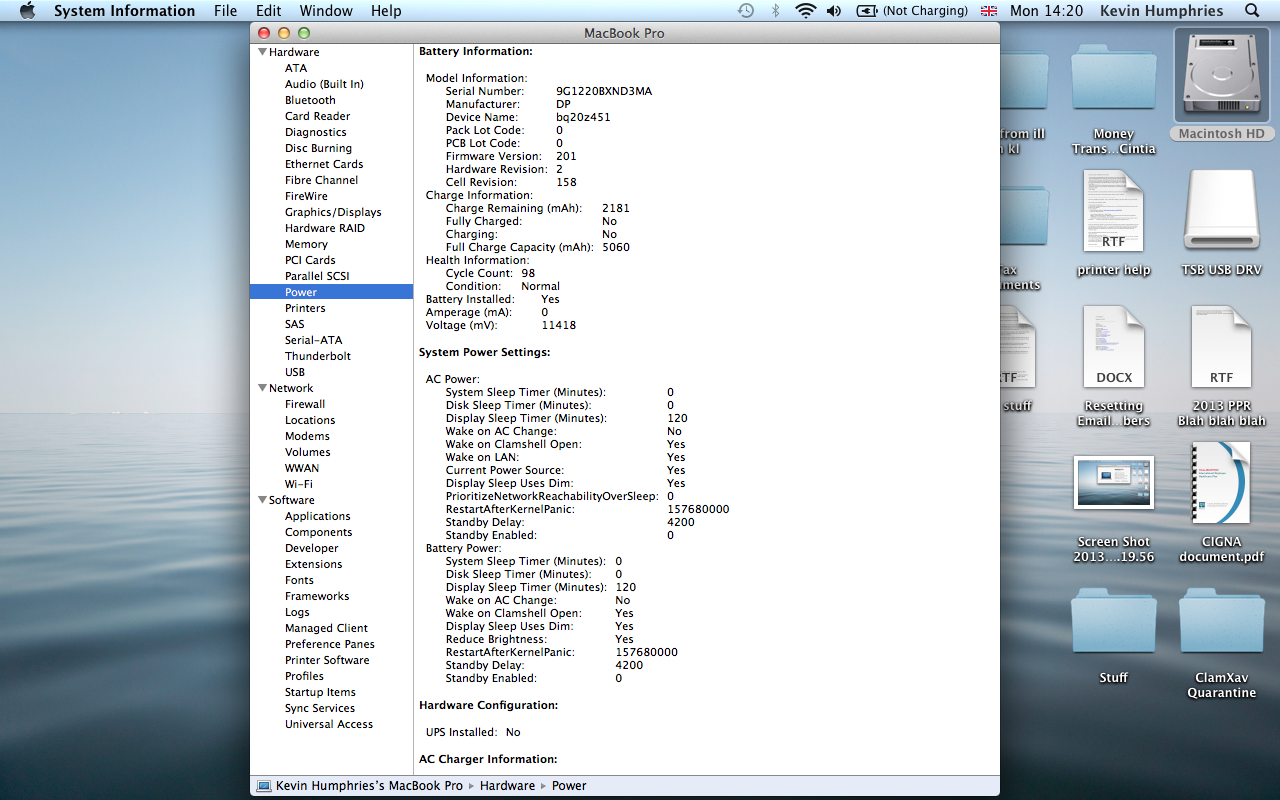Select Printers in sidebar
The image size is (1280, 800).
[x=305, y=308]
